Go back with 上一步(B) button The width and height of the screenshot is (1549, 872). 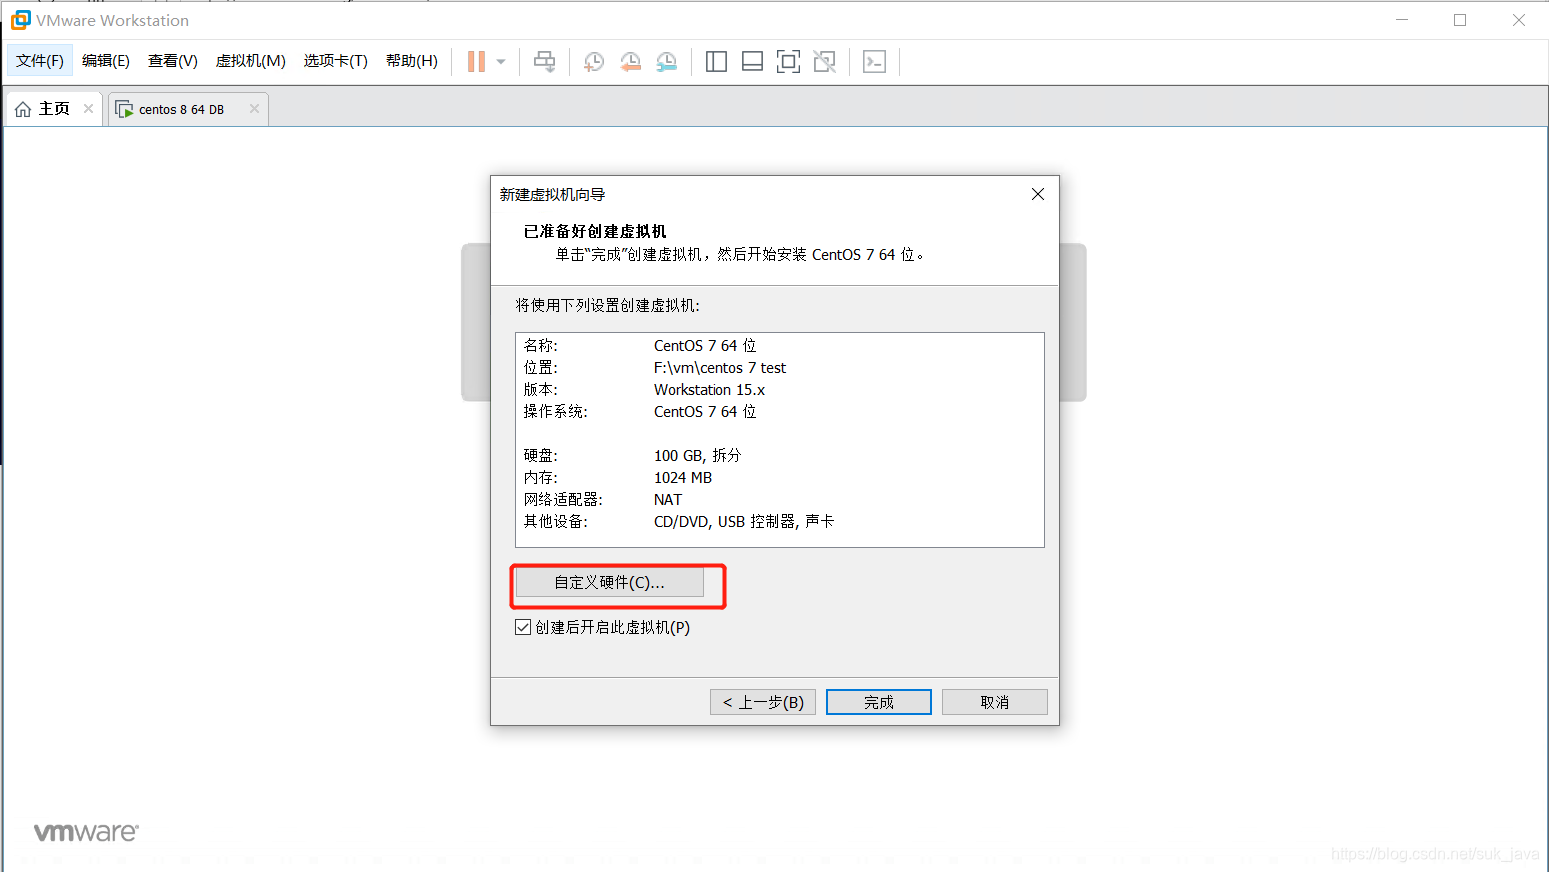[x=762, y=701]
